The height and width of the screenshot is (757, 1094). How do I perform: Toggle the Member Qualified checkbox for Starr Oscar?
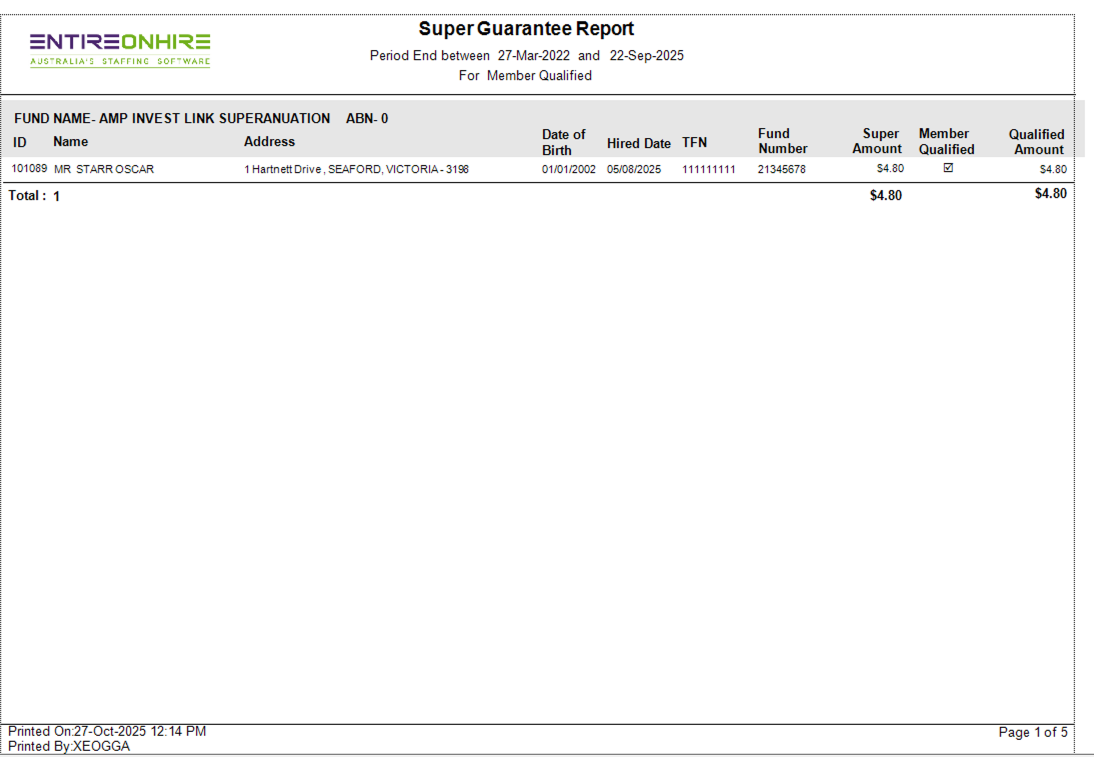tap(948, 168)
